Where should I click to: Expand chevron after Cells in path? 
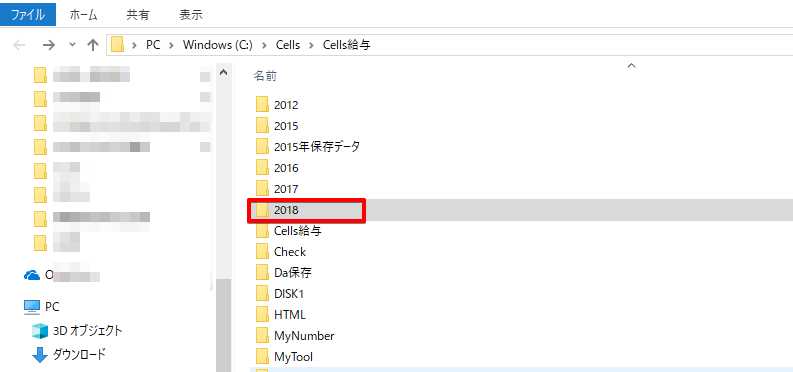(x=312, y=45)
